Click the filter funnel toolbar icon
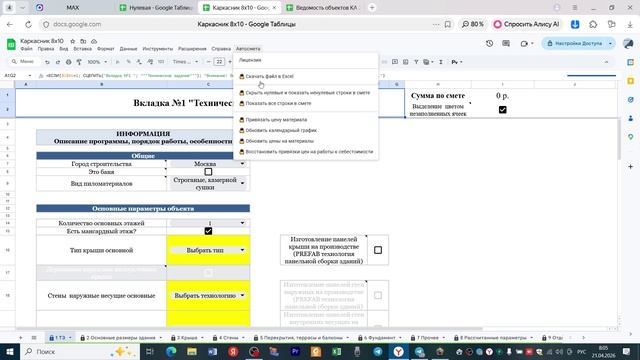The image size is (640, 360). coord(416,62)
